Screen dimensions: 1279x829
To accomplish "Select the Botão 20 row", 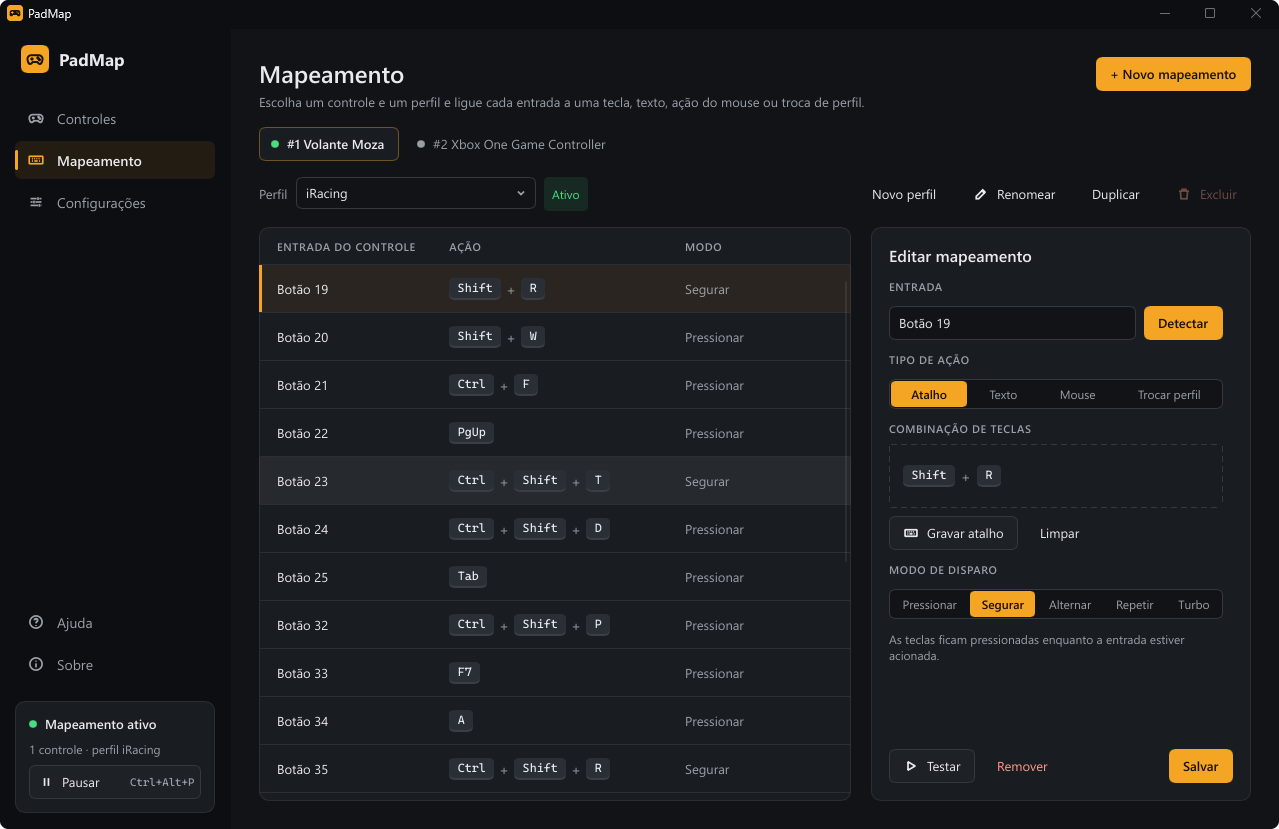I will 555,337.
